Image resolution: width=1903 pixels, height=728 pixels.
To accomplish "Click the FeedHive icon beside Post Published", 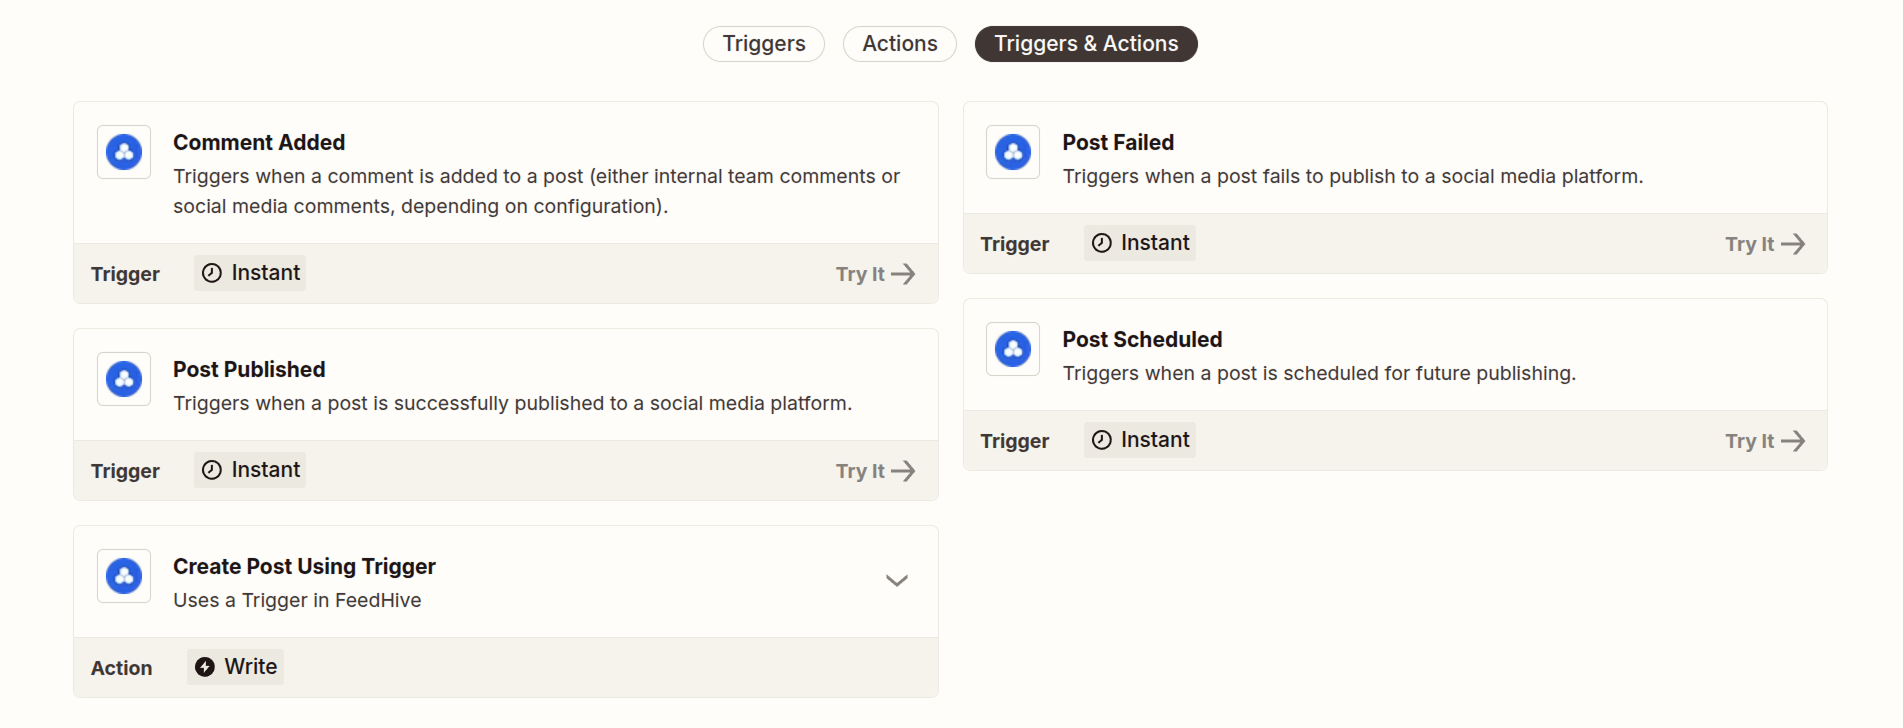I will (x=124, y=379).
